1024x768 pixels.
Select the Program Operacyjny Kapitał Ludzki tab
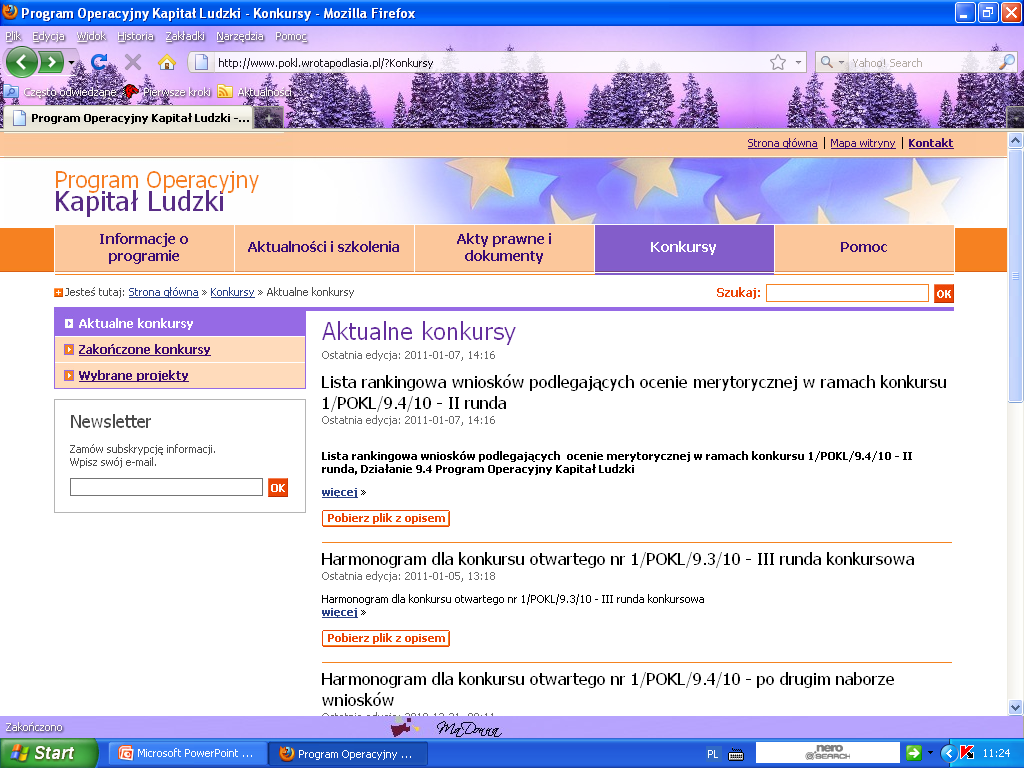click(131, 118)
